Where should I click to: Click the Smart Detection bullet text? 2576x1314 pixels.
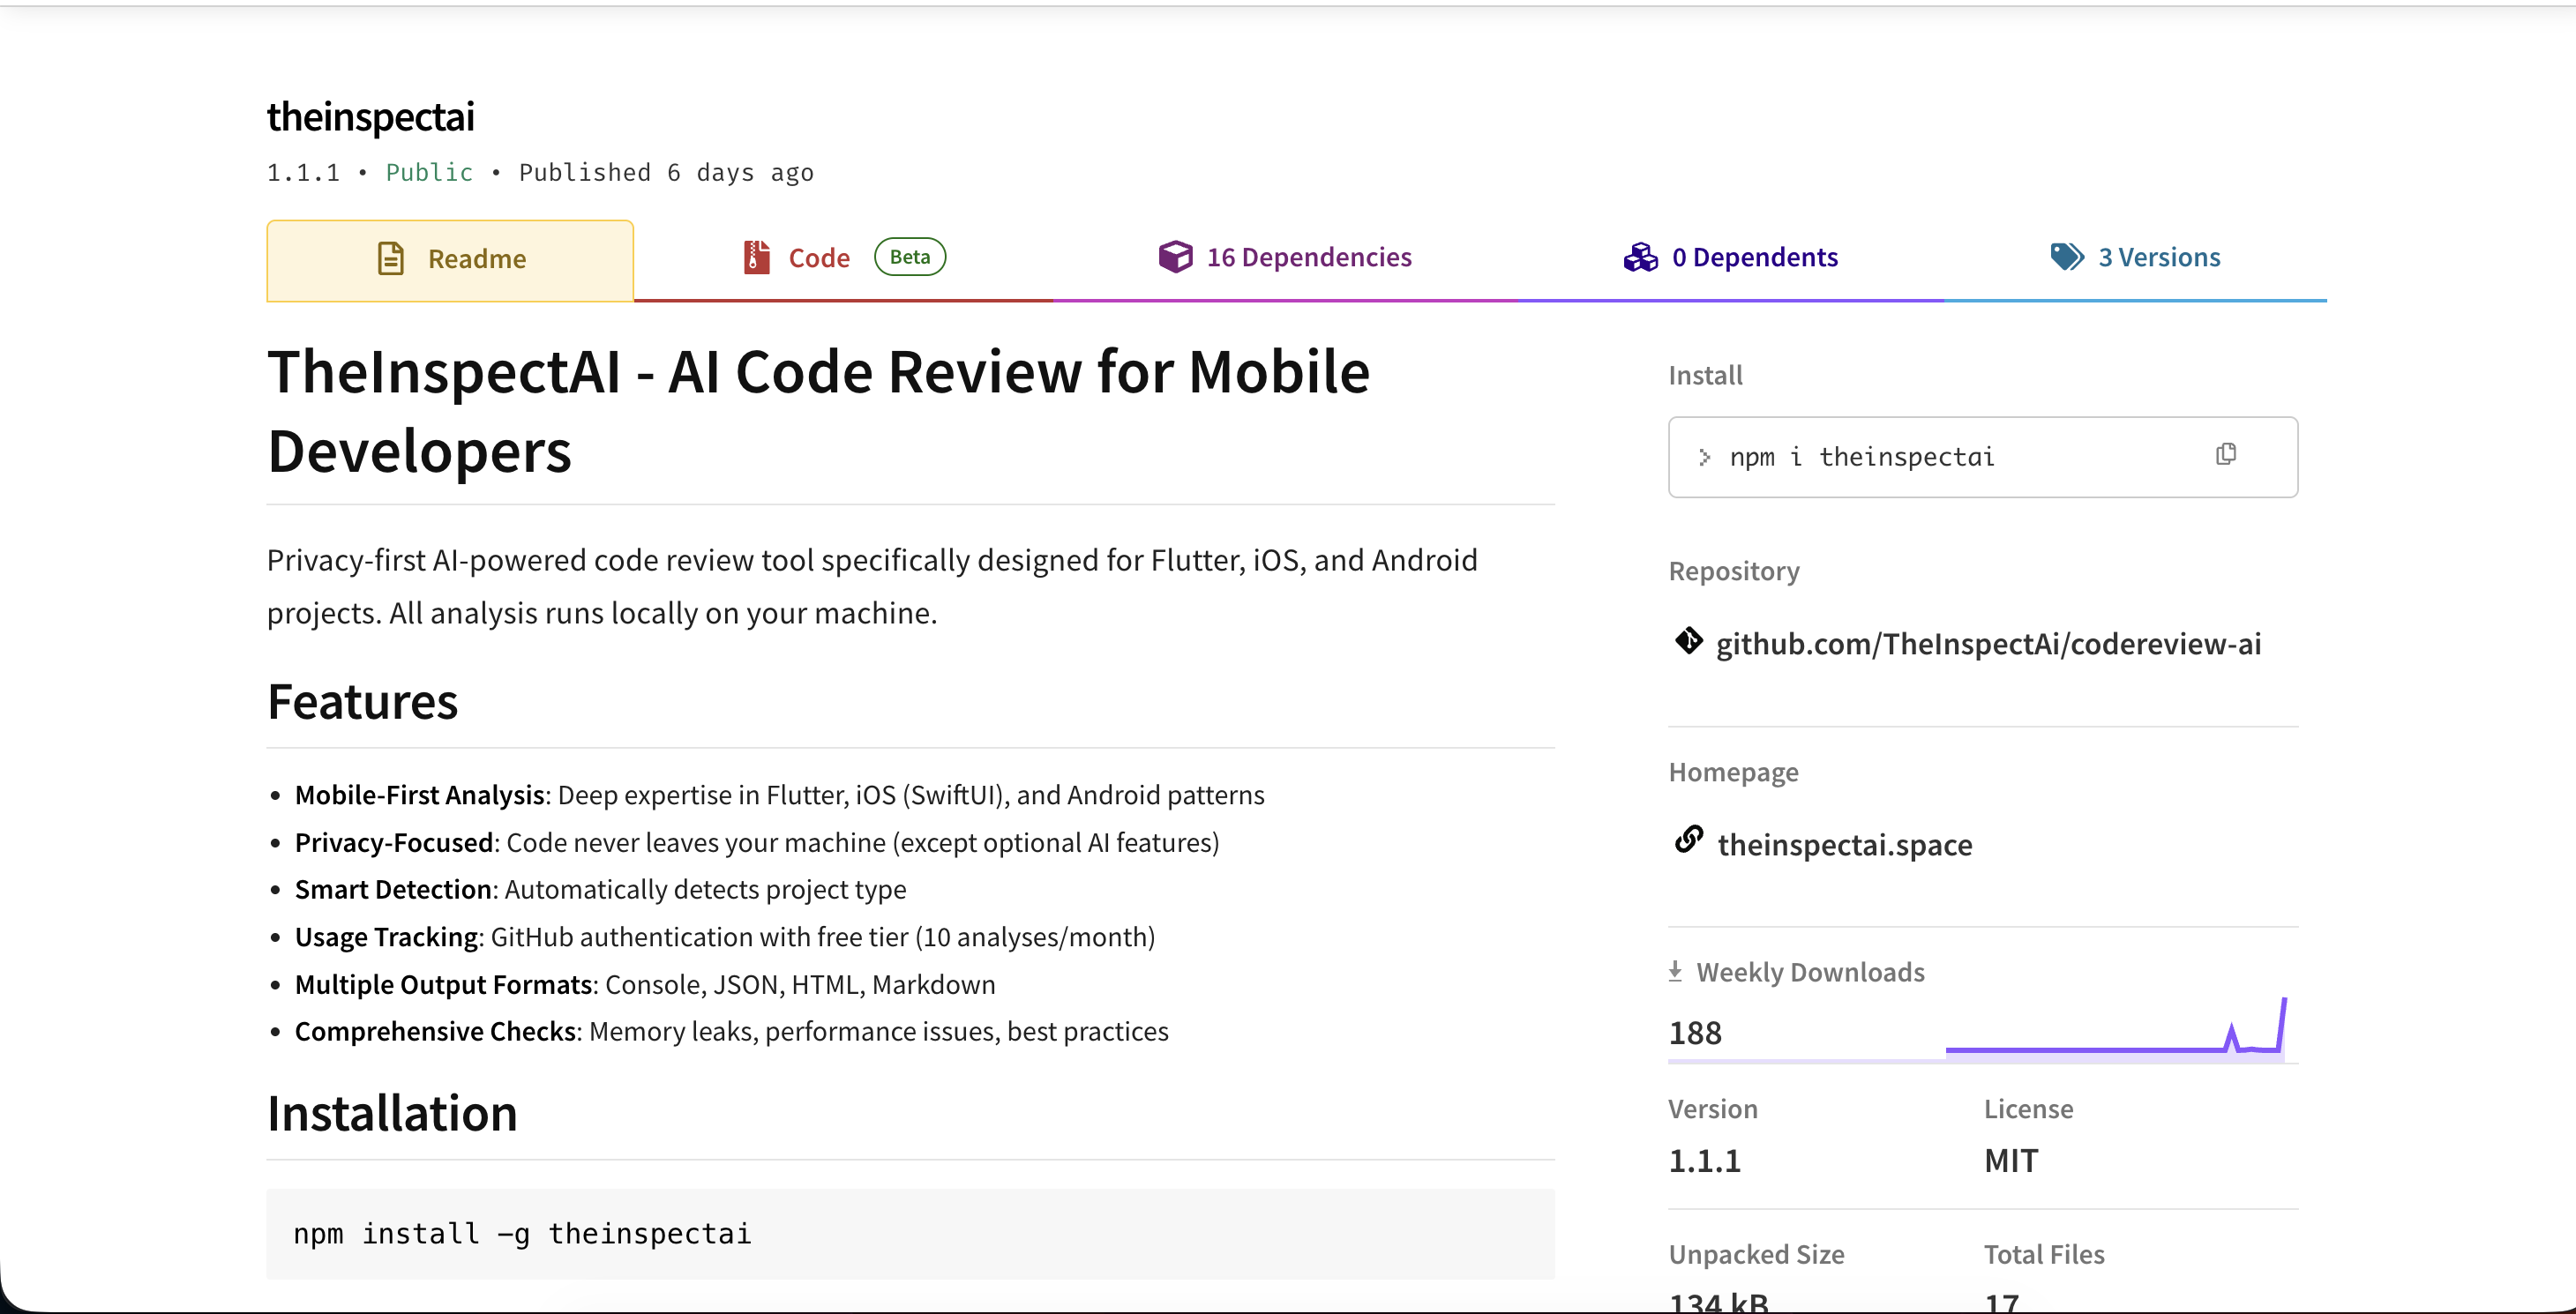pyautogui.click(x=600, y=890)
